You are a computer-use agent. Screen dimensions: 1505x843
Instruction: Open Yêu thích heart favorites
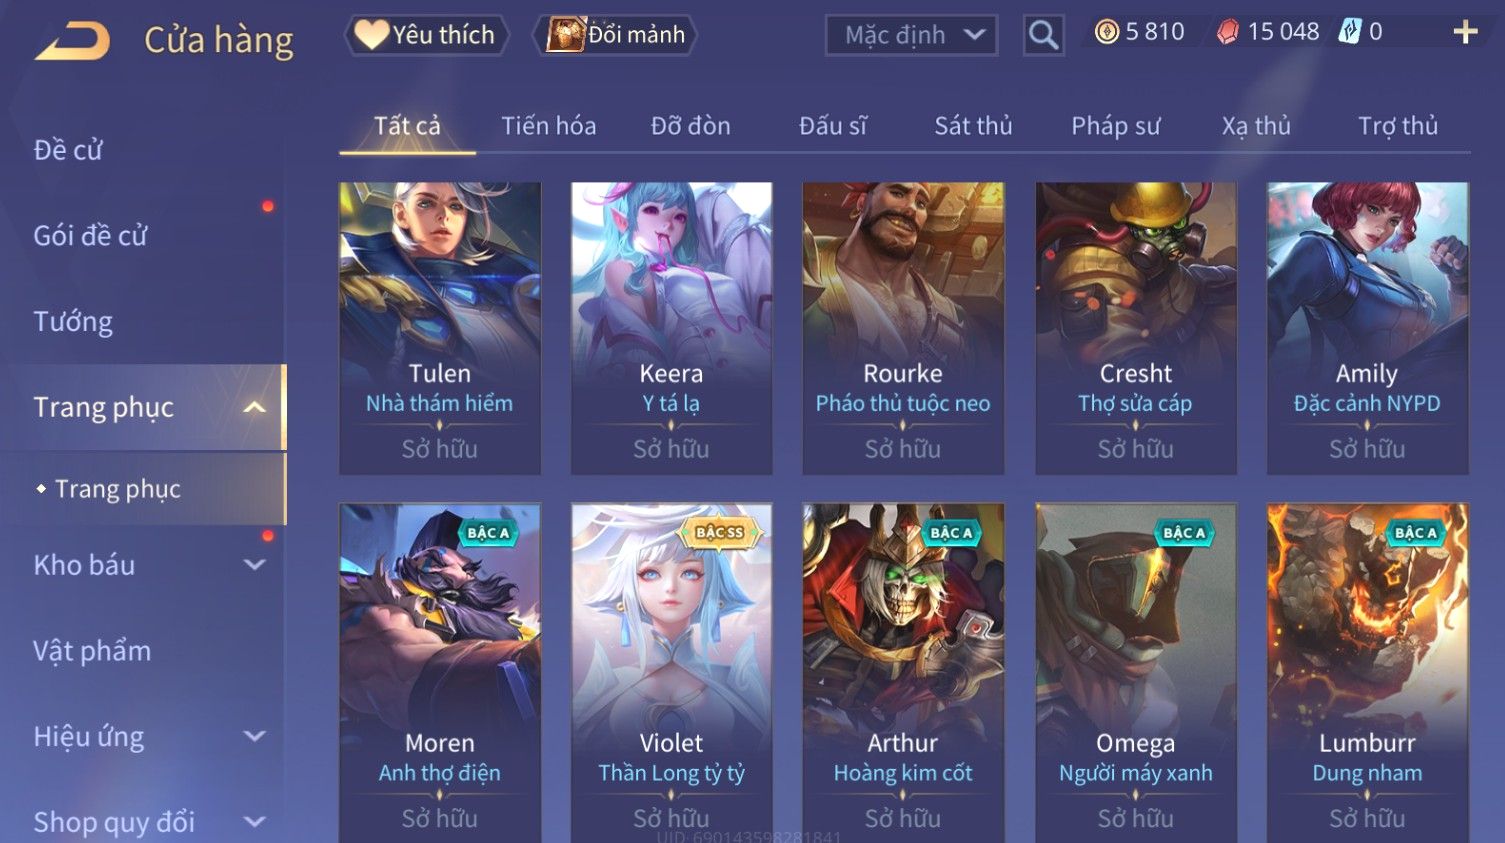tap(427, 35)
